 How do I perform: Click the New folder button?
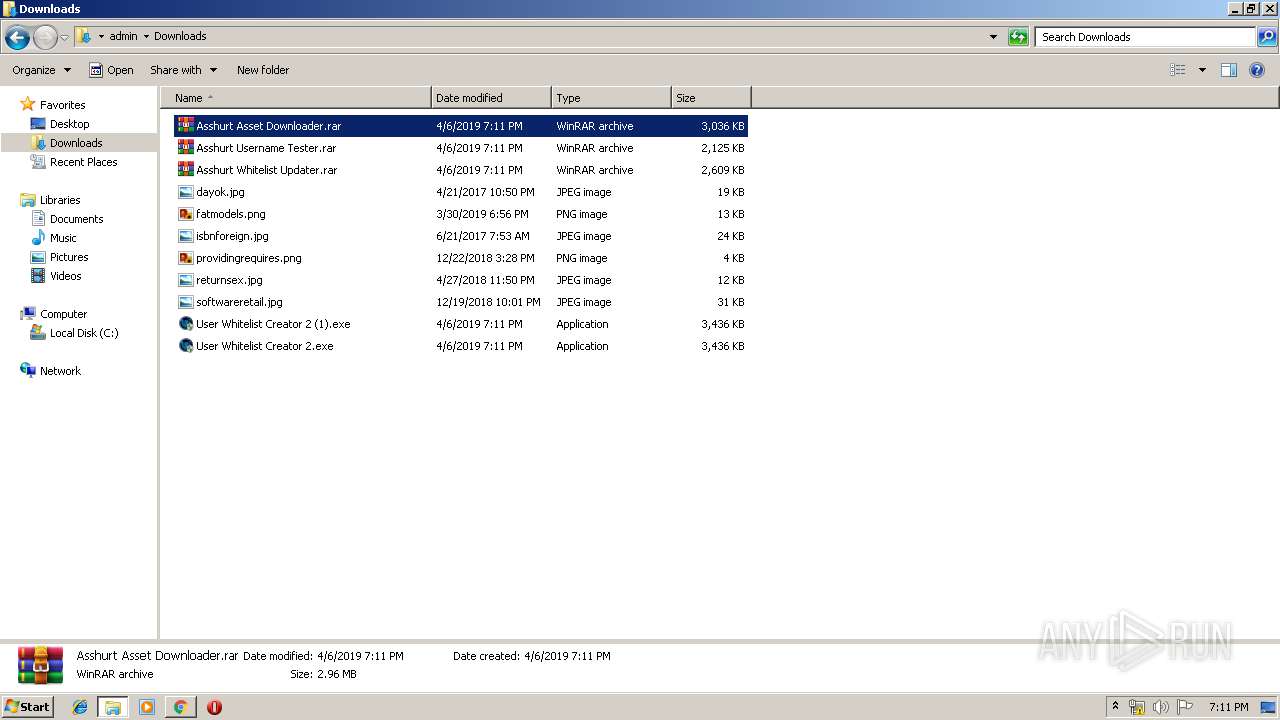(263, 70)
